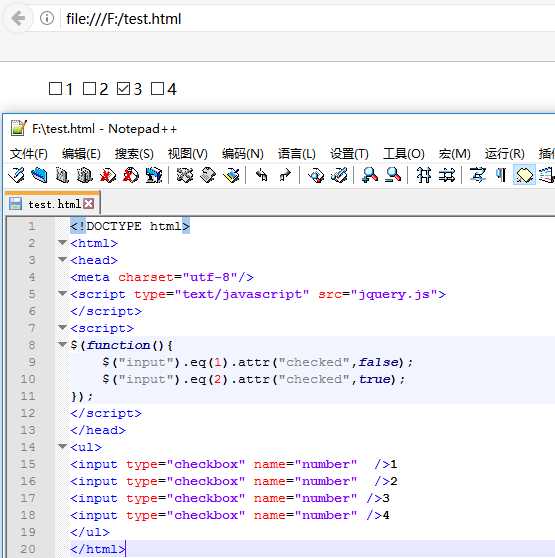Open the 编码(N) menu
This screenshot has width=555, height=558.
pyautogui.click(x=243, y=154)
